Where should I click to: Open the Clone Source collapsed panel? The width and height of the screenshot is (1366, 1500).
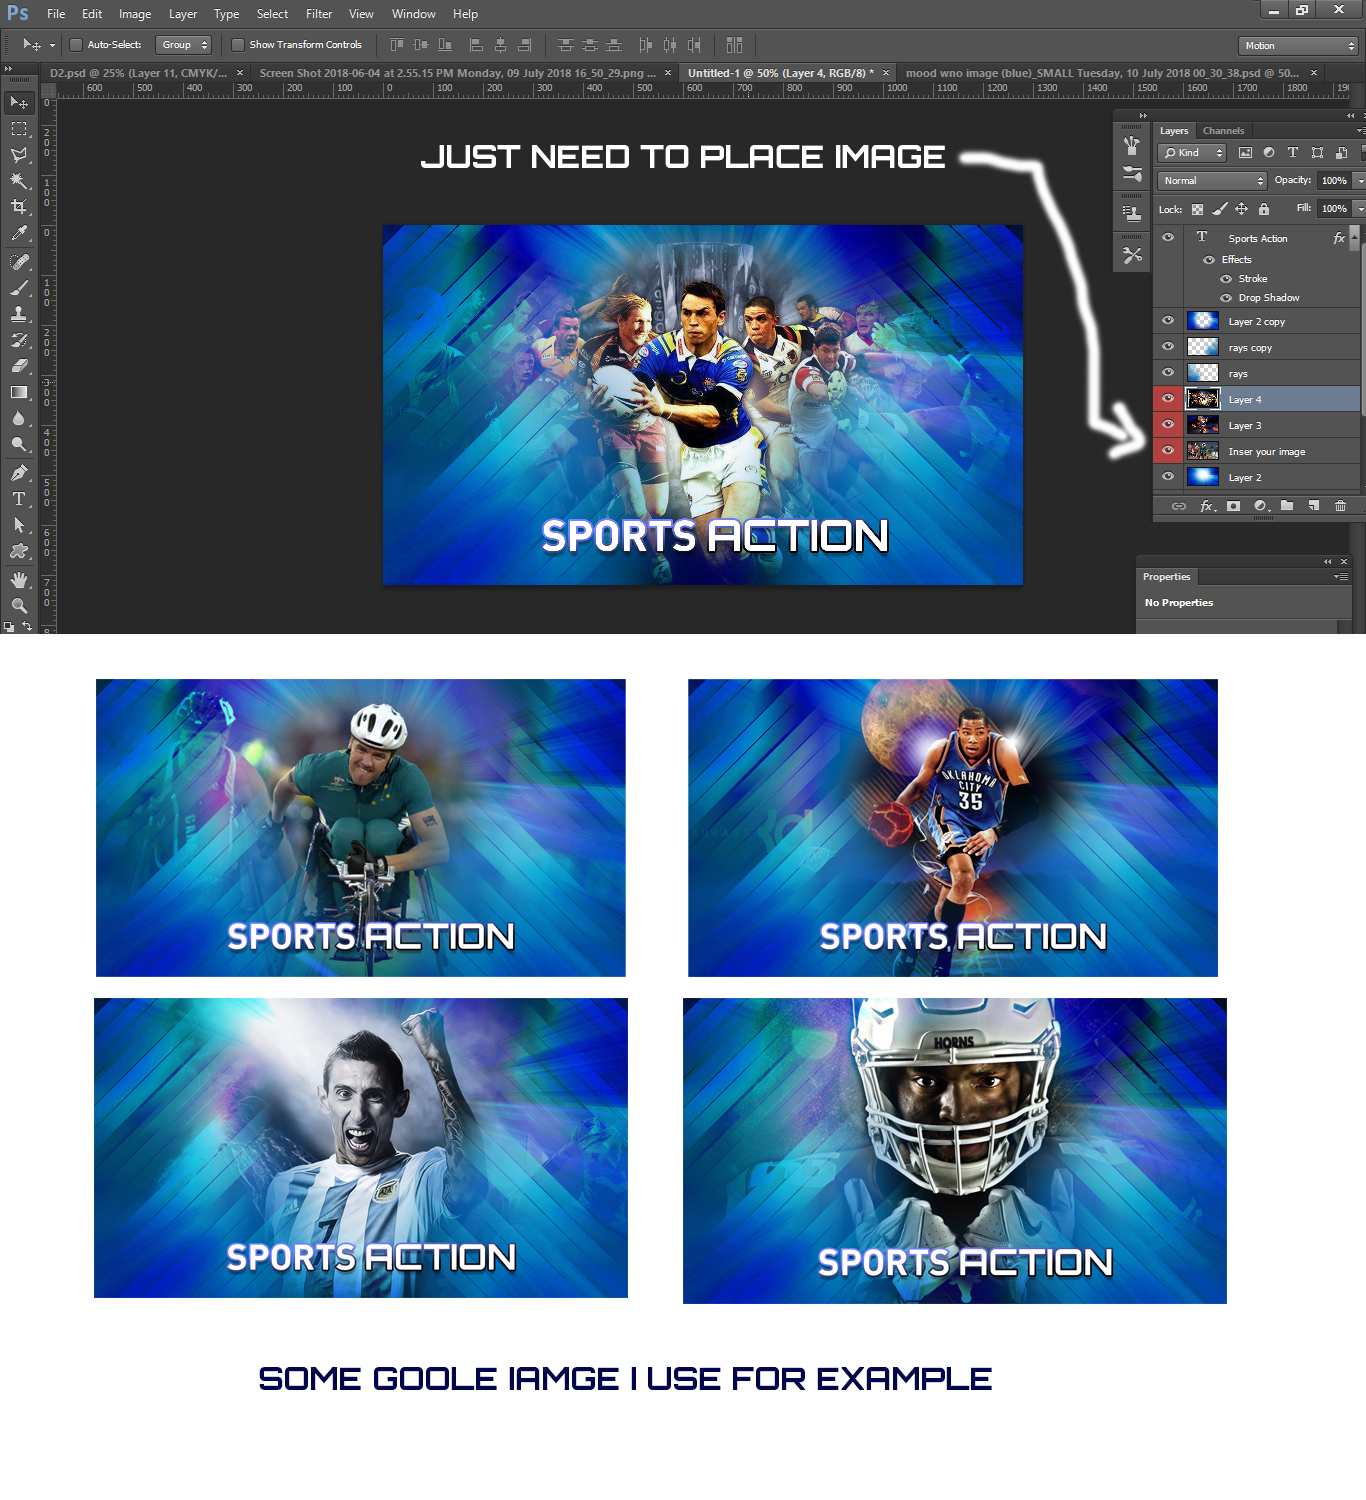point(1132,213)
